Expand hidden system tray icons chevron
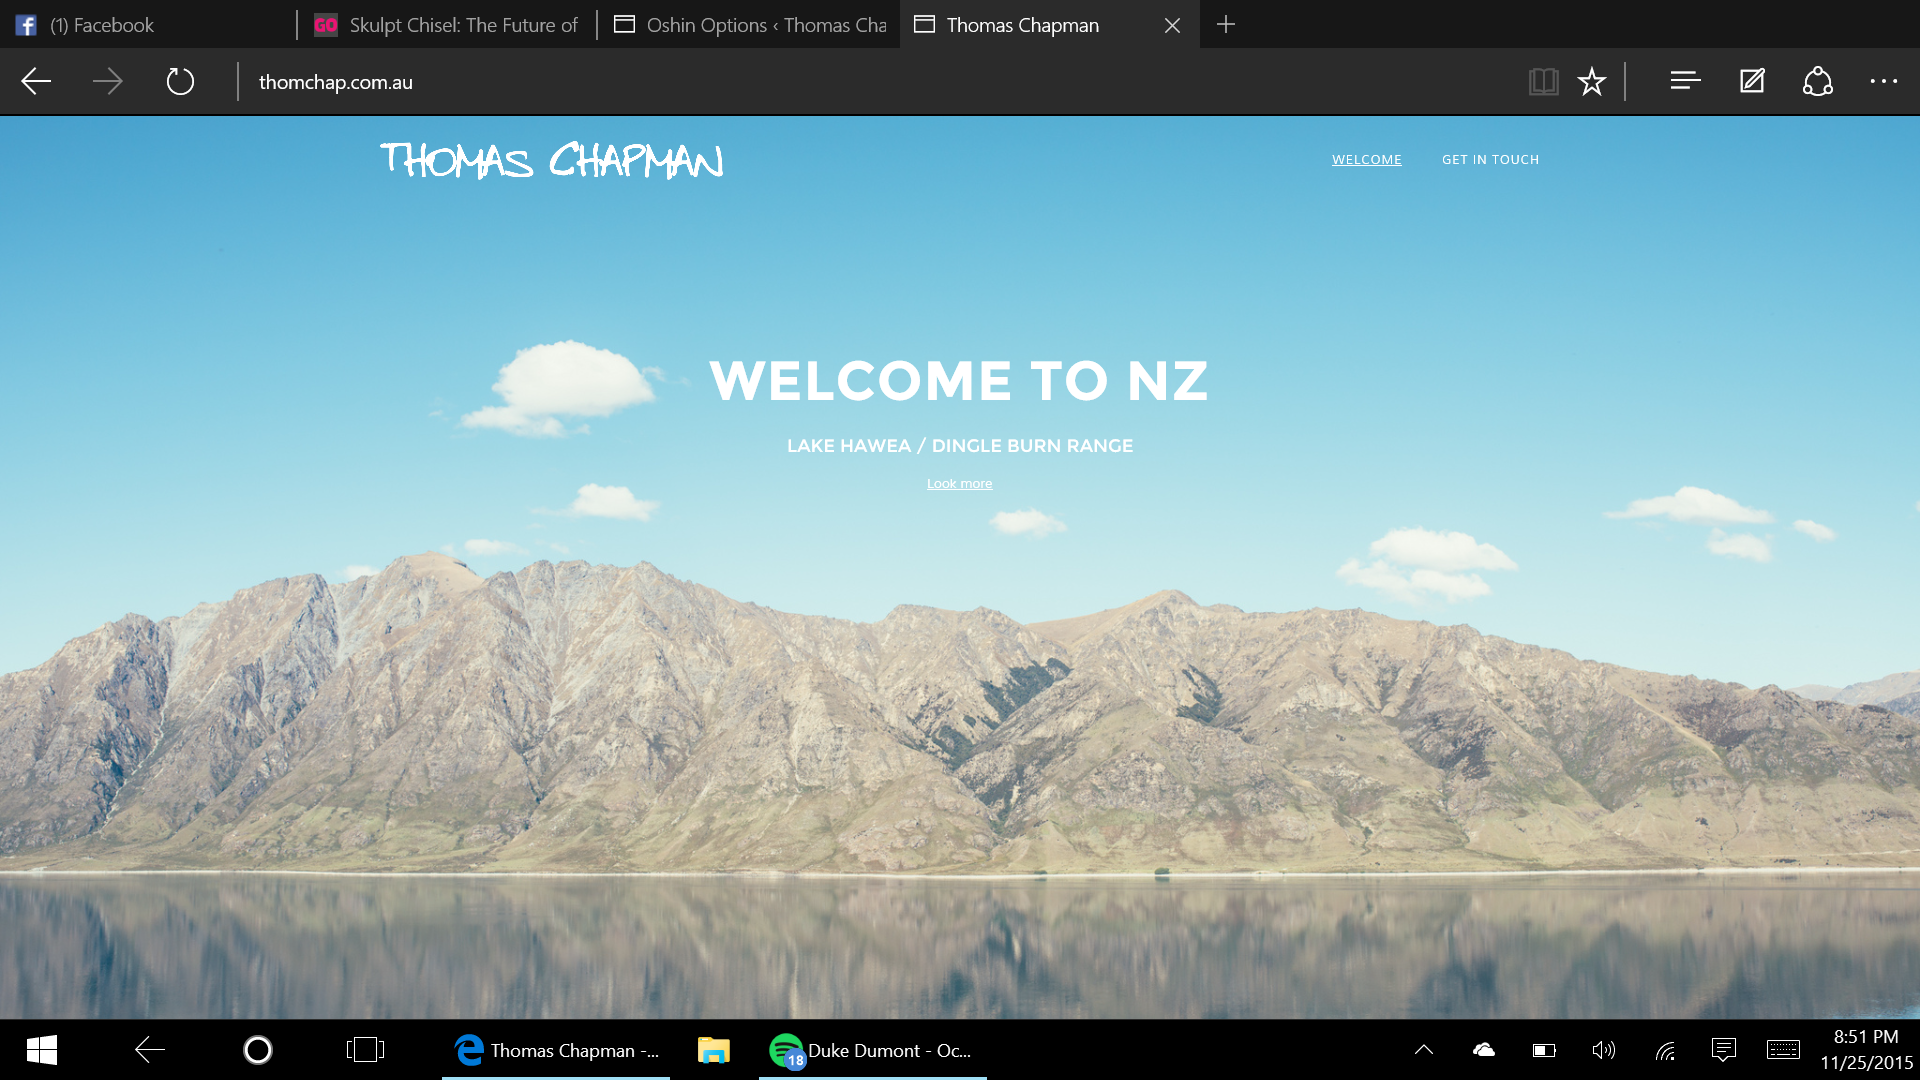 tap(1424, 1050)
